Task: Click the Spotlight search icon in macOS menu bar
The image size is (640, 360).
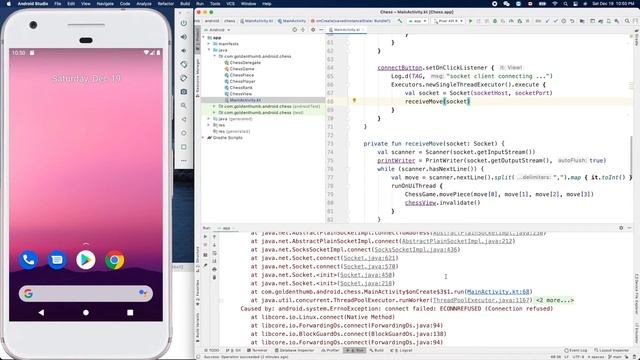Action: [x=566, y=4]
